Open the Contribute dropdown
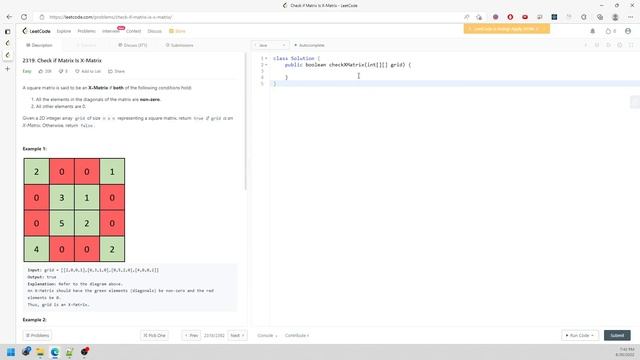 [x=297, y=336]
